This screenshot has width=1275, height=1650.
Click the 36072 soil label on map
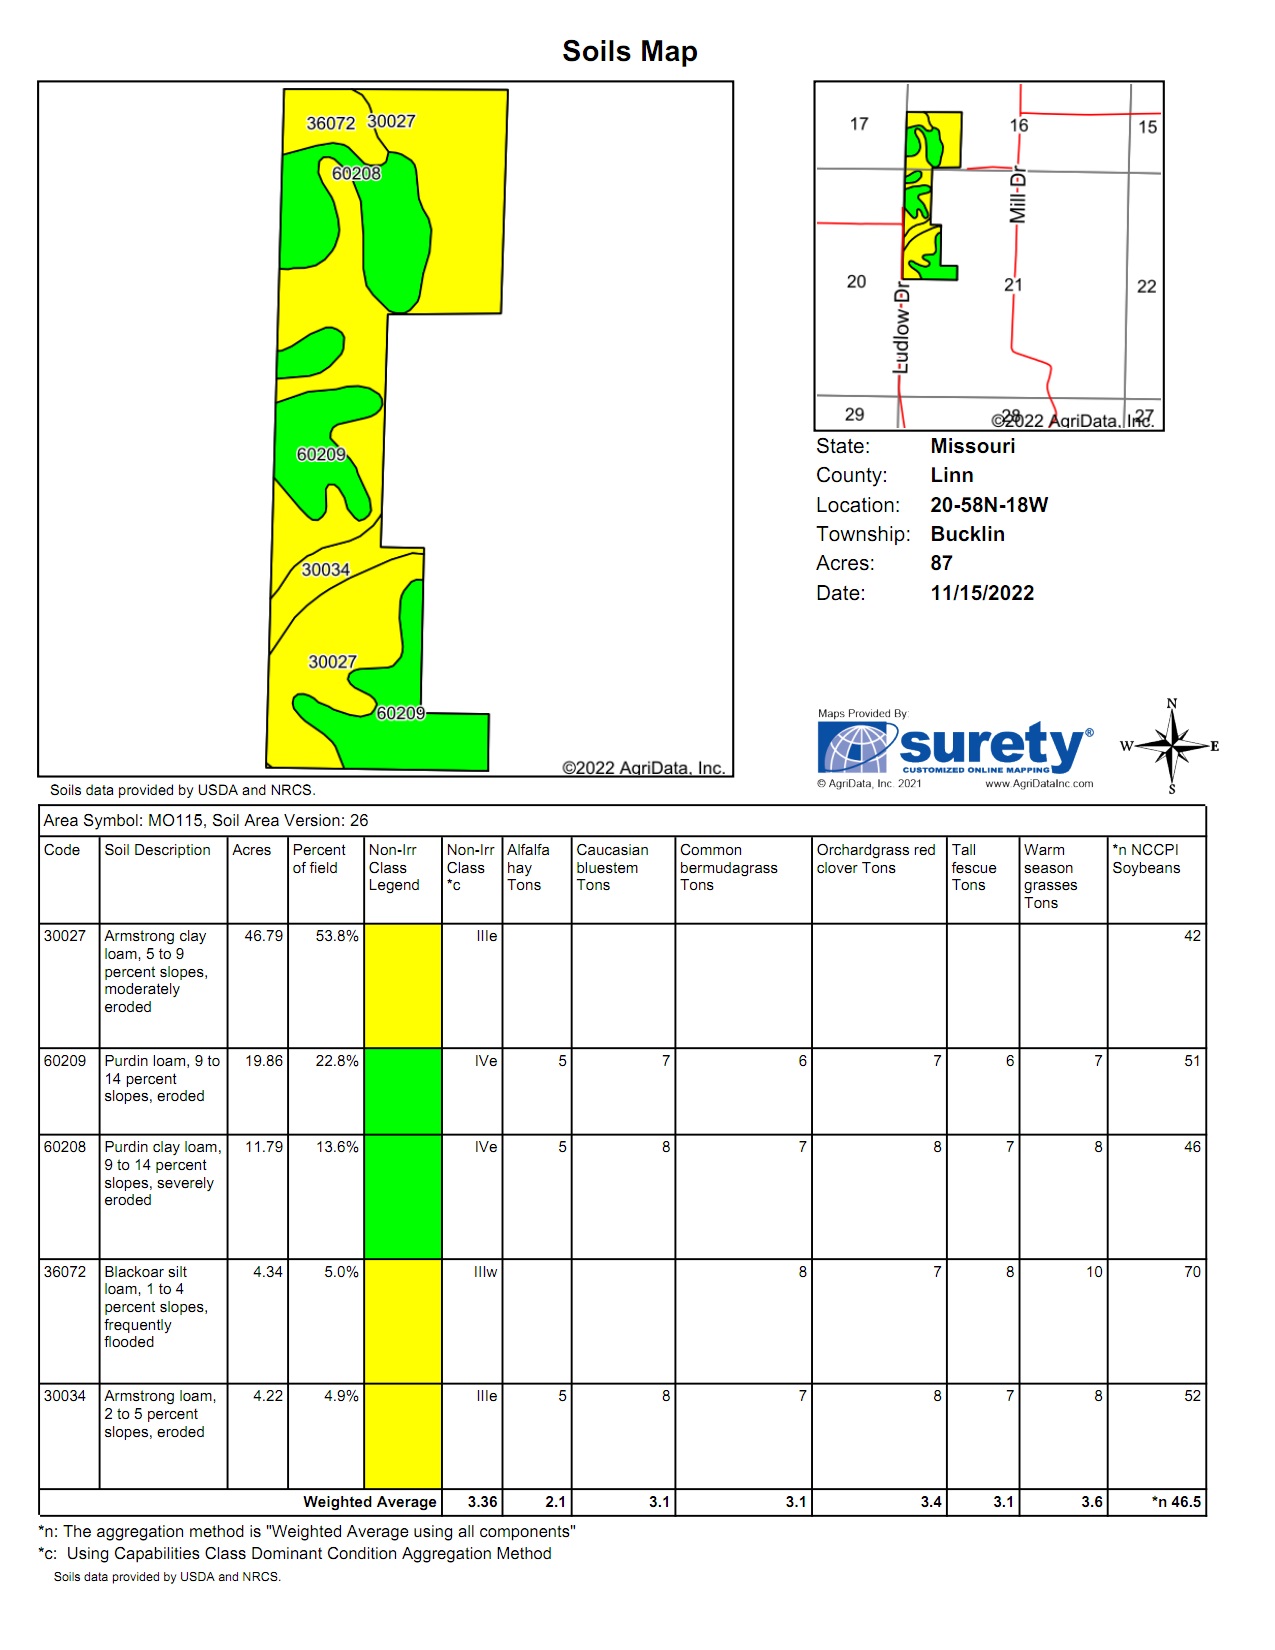(x=330, y=123)
